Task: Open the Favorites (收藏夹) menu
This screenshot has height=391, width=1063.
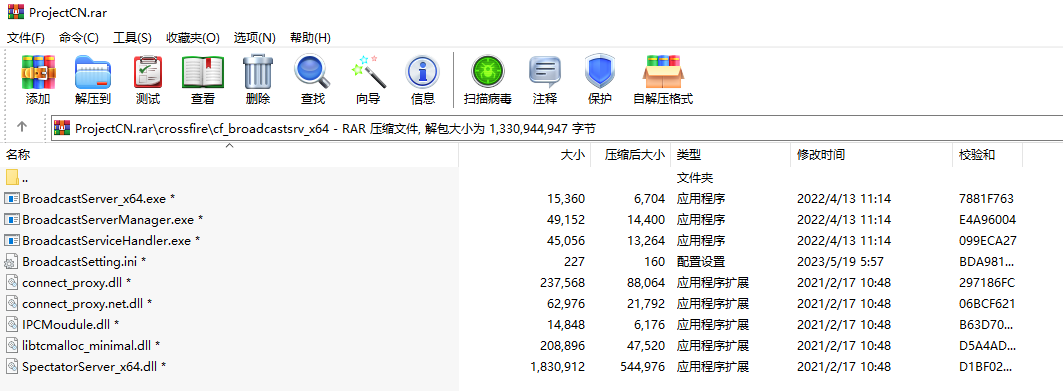Action: (x=193, y=37)
